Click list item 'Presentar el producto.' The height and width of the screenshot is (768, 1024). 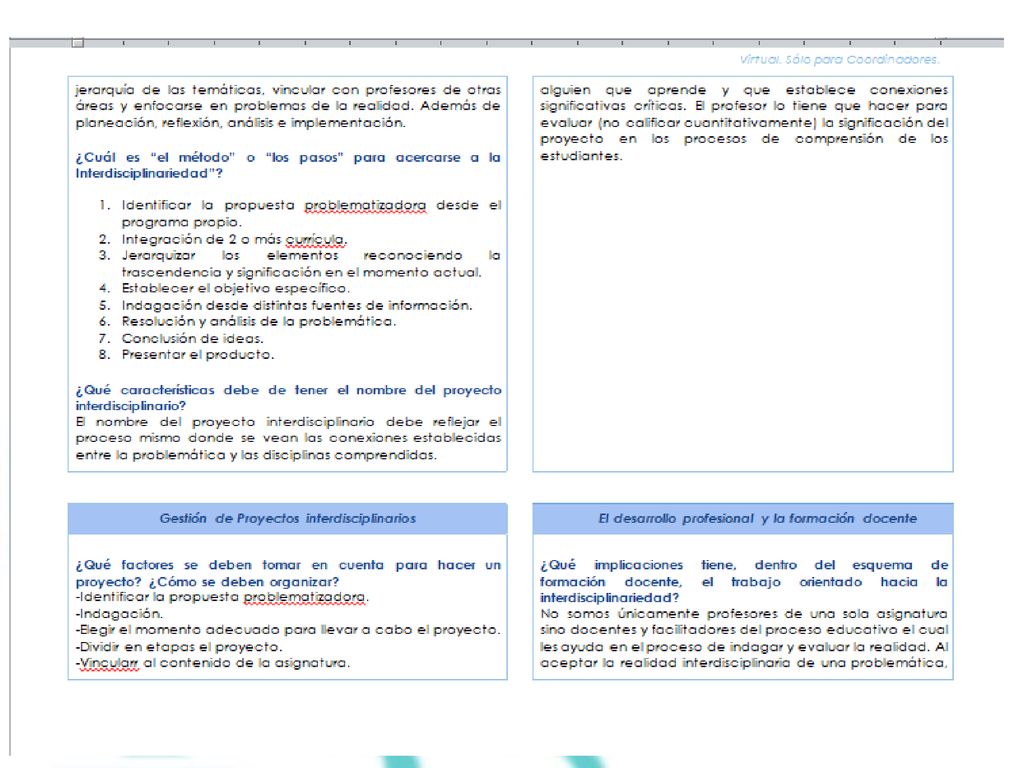198,355
